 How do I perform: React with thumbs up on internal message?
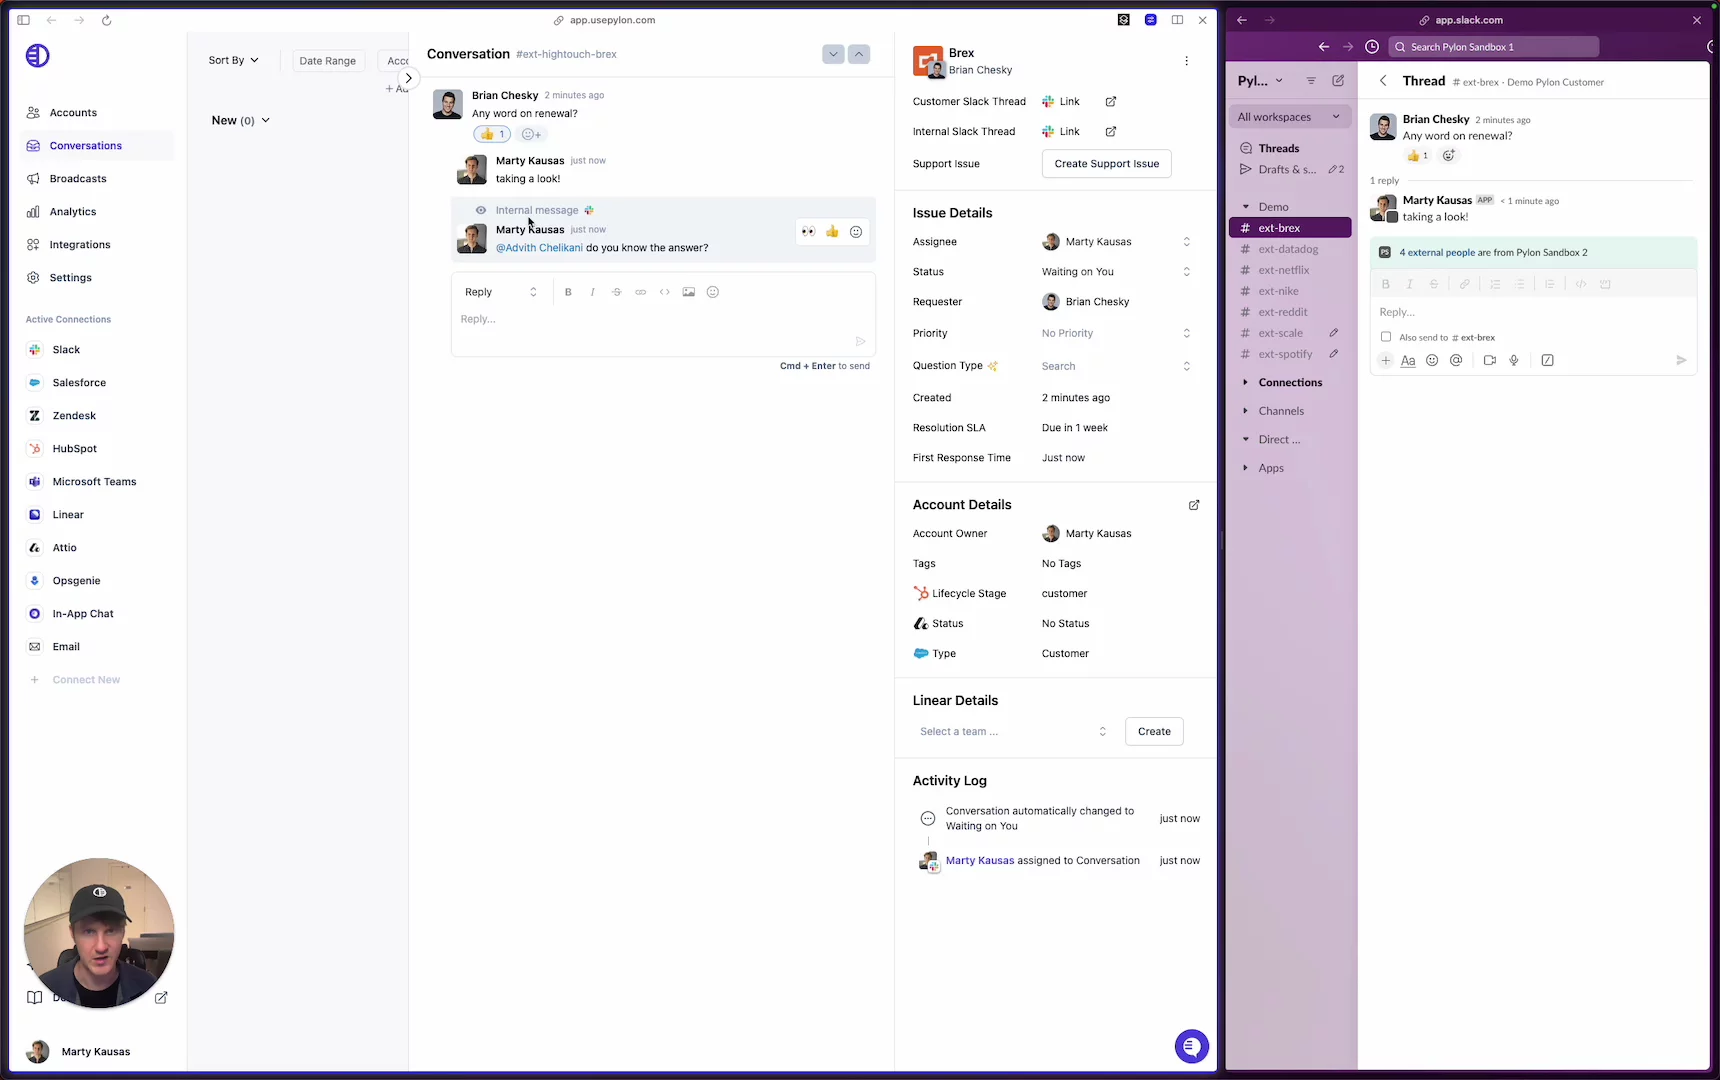pyautogui.click(x=832, y=232)
